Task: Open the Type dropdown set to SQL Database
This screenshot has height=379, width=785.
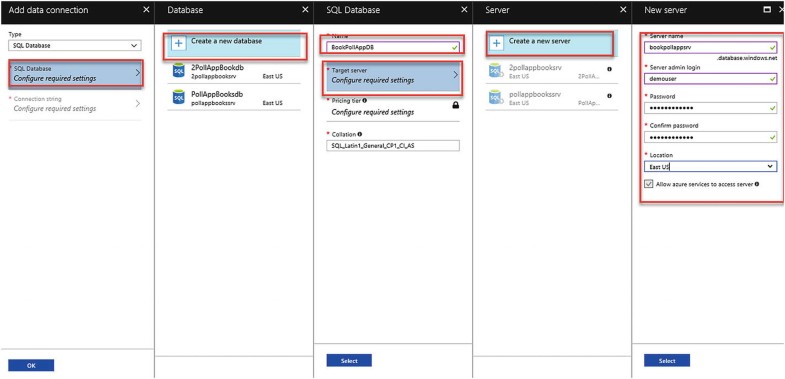Action: click(x=75, y=46)
